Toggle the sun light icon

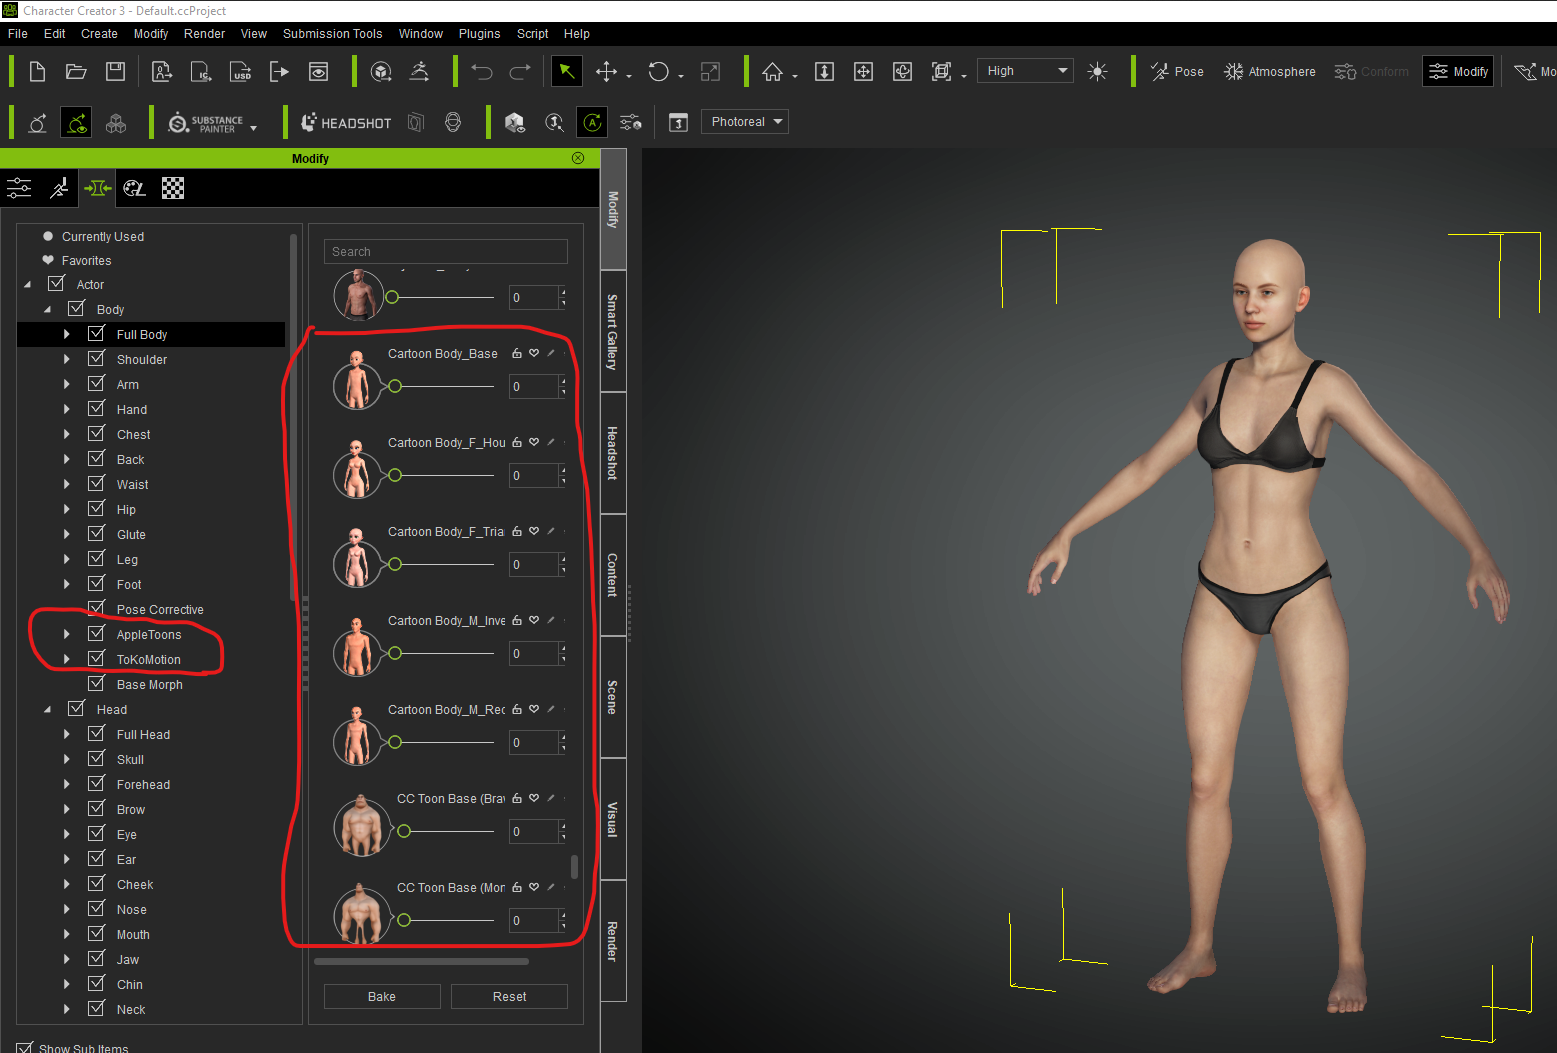pos(1097,71)
